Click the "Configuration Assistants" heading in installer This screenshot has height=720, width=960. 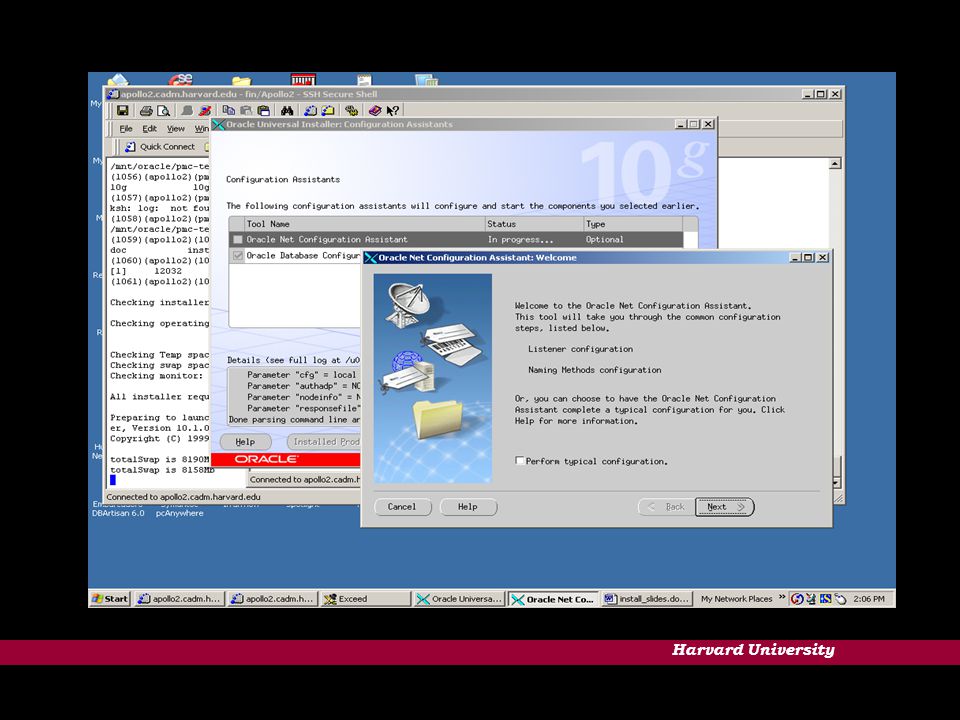point(283,179)
